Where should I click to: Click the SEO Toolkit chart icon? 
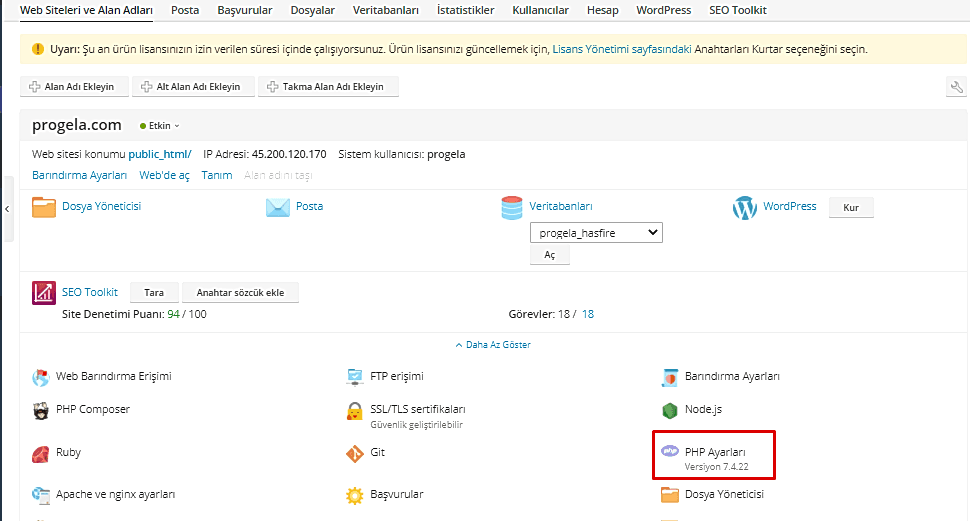pyautogui.click(x=44, y=293)
